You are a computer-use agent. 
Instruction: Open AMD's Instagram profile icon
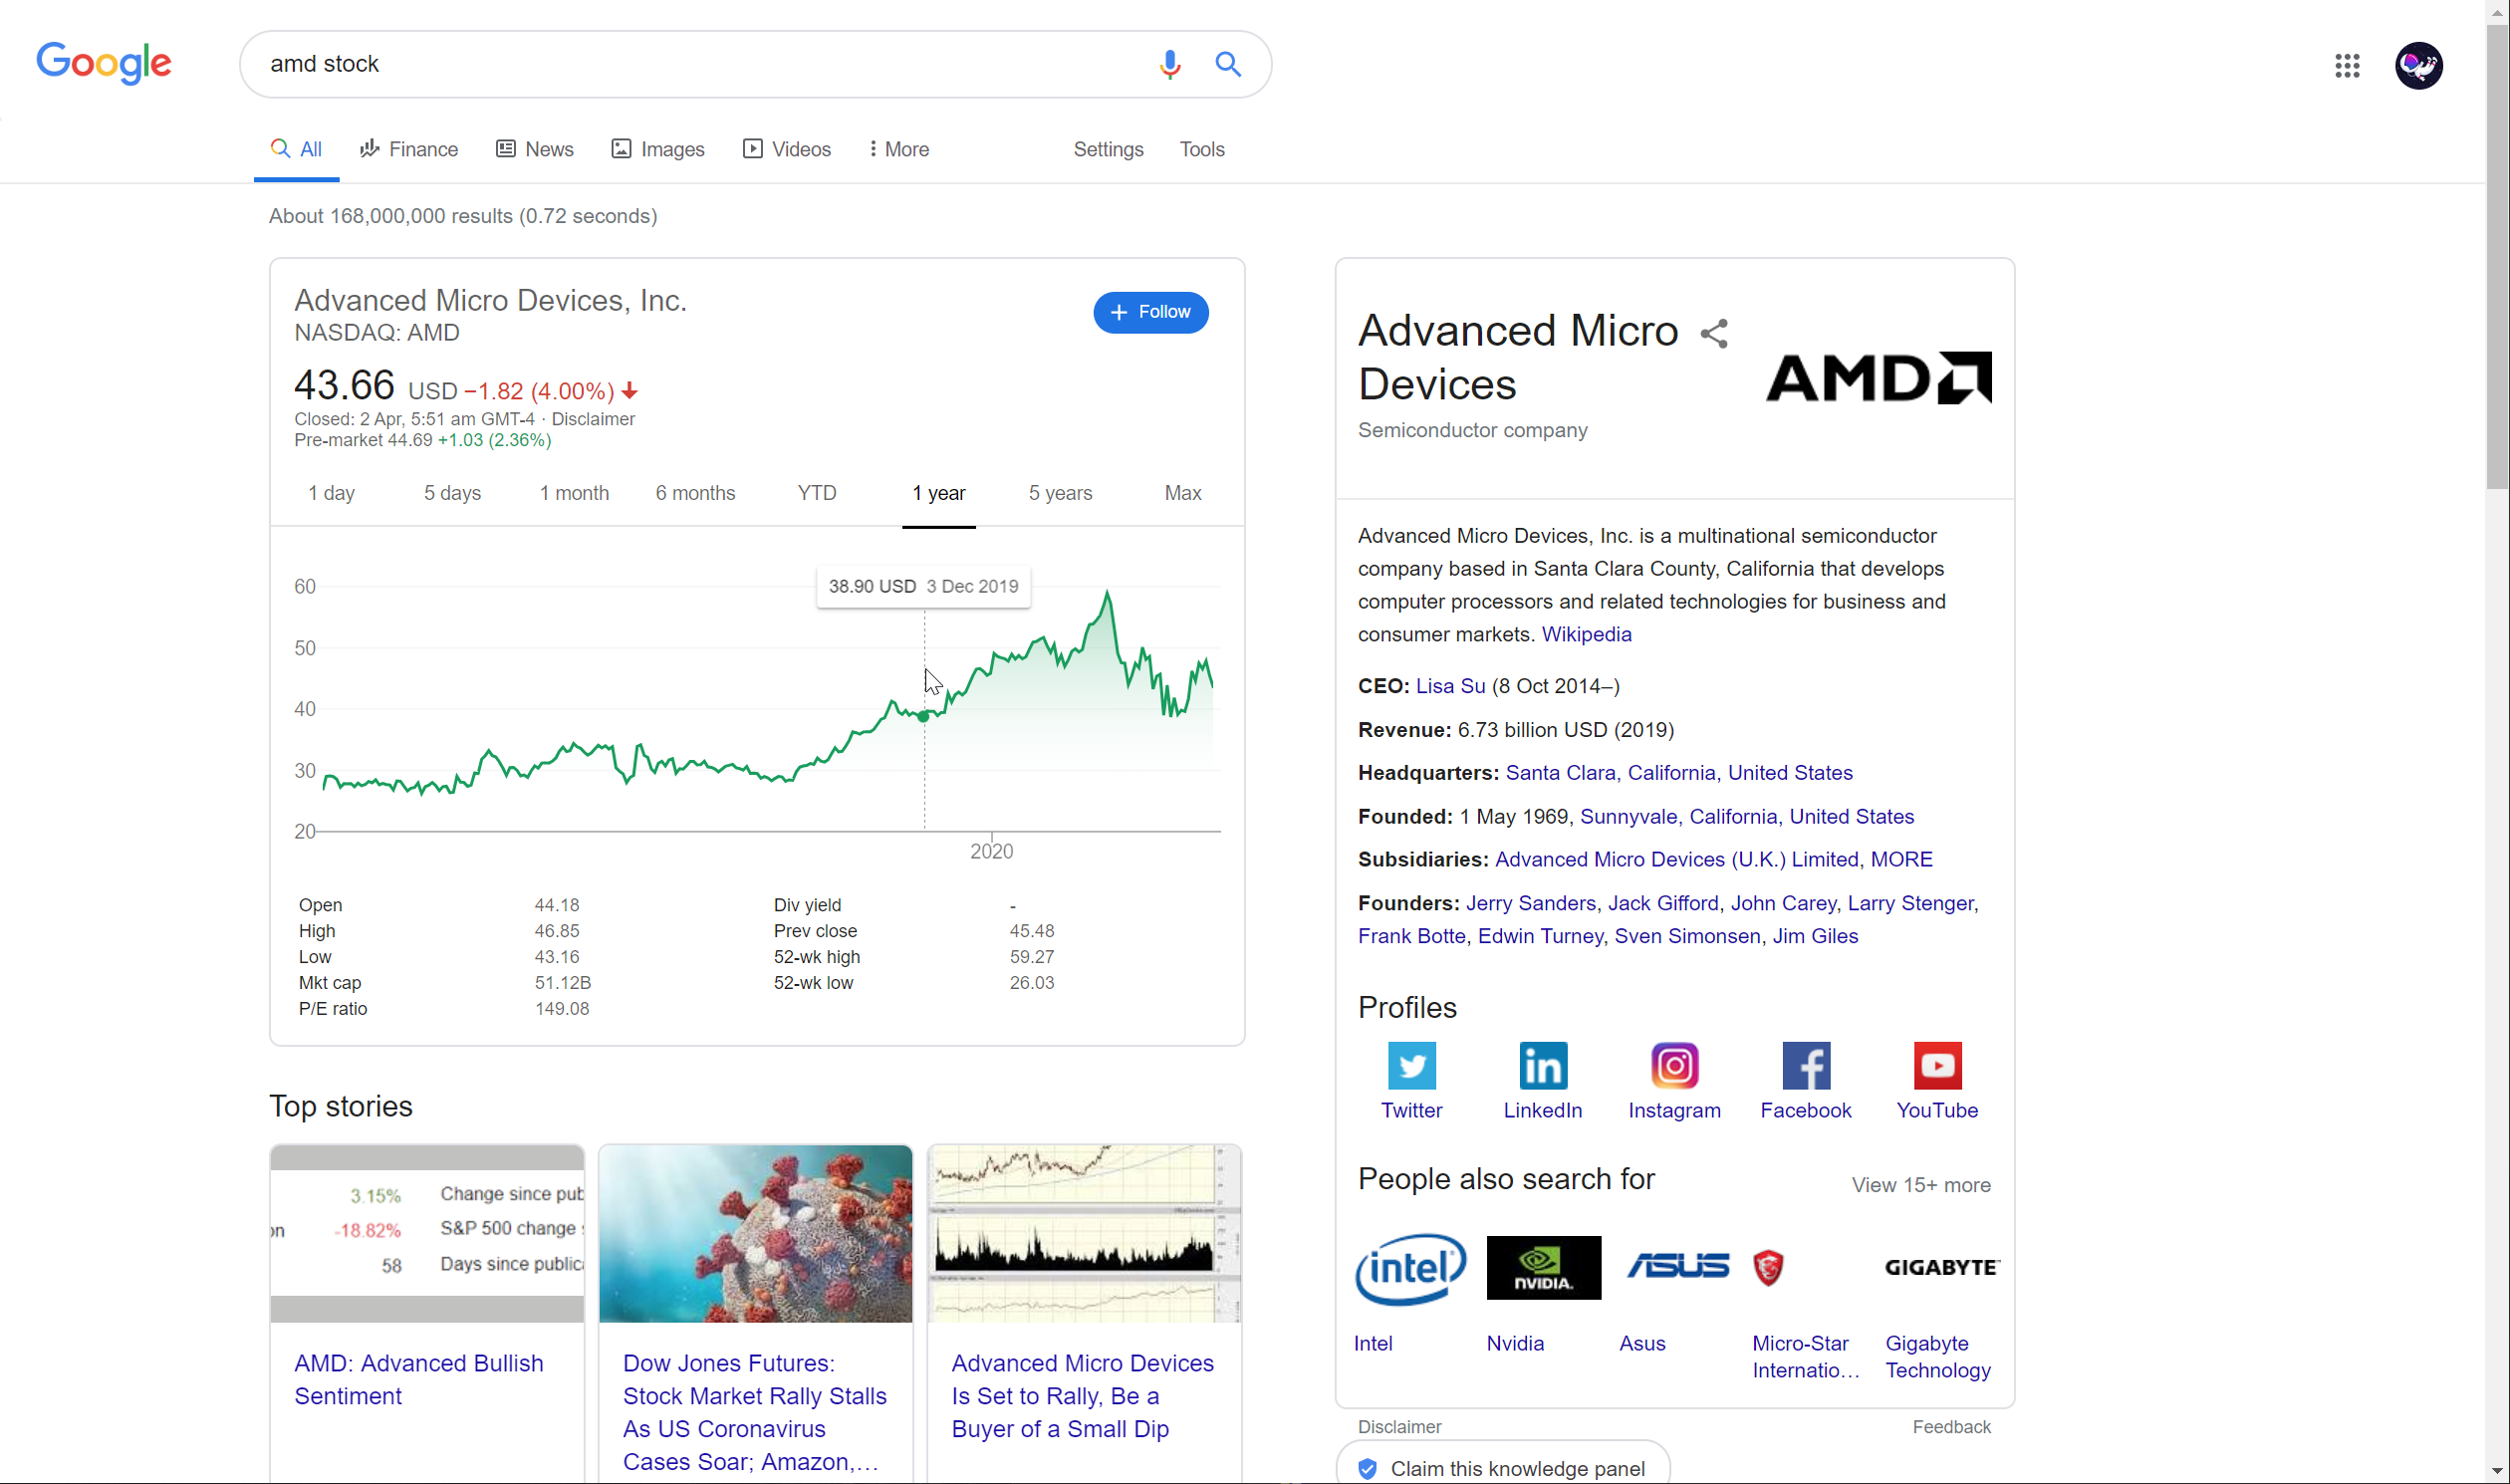[1674, 1066]
